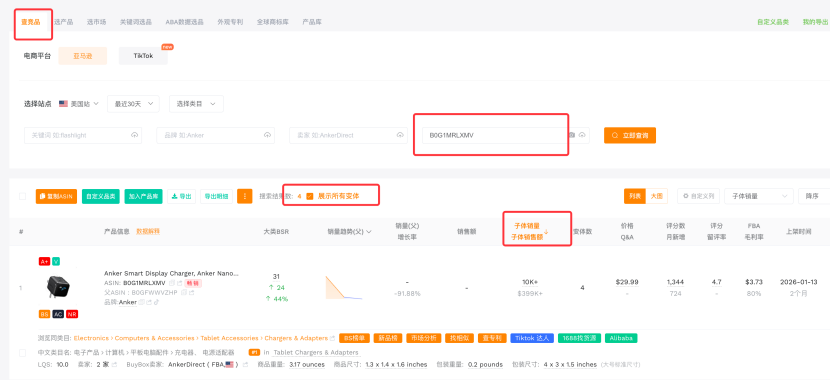Click 1688找货源 button
Image resolution: width=830 pixels, height=380 pixels.
click(580, 338)
